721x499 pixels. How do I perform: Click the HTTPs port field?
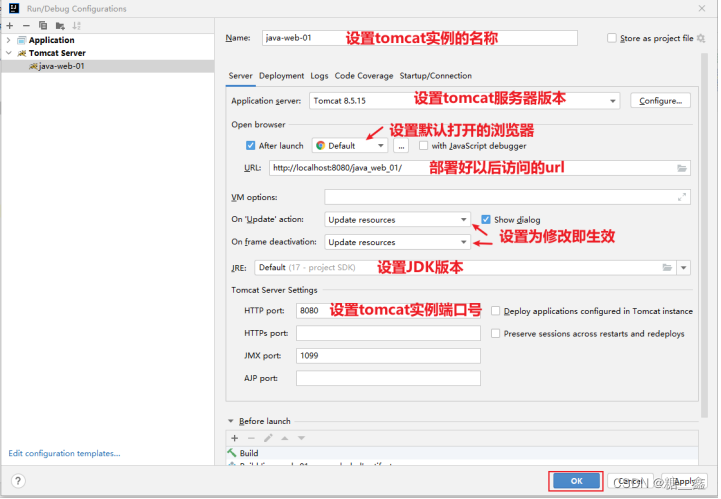388,333
